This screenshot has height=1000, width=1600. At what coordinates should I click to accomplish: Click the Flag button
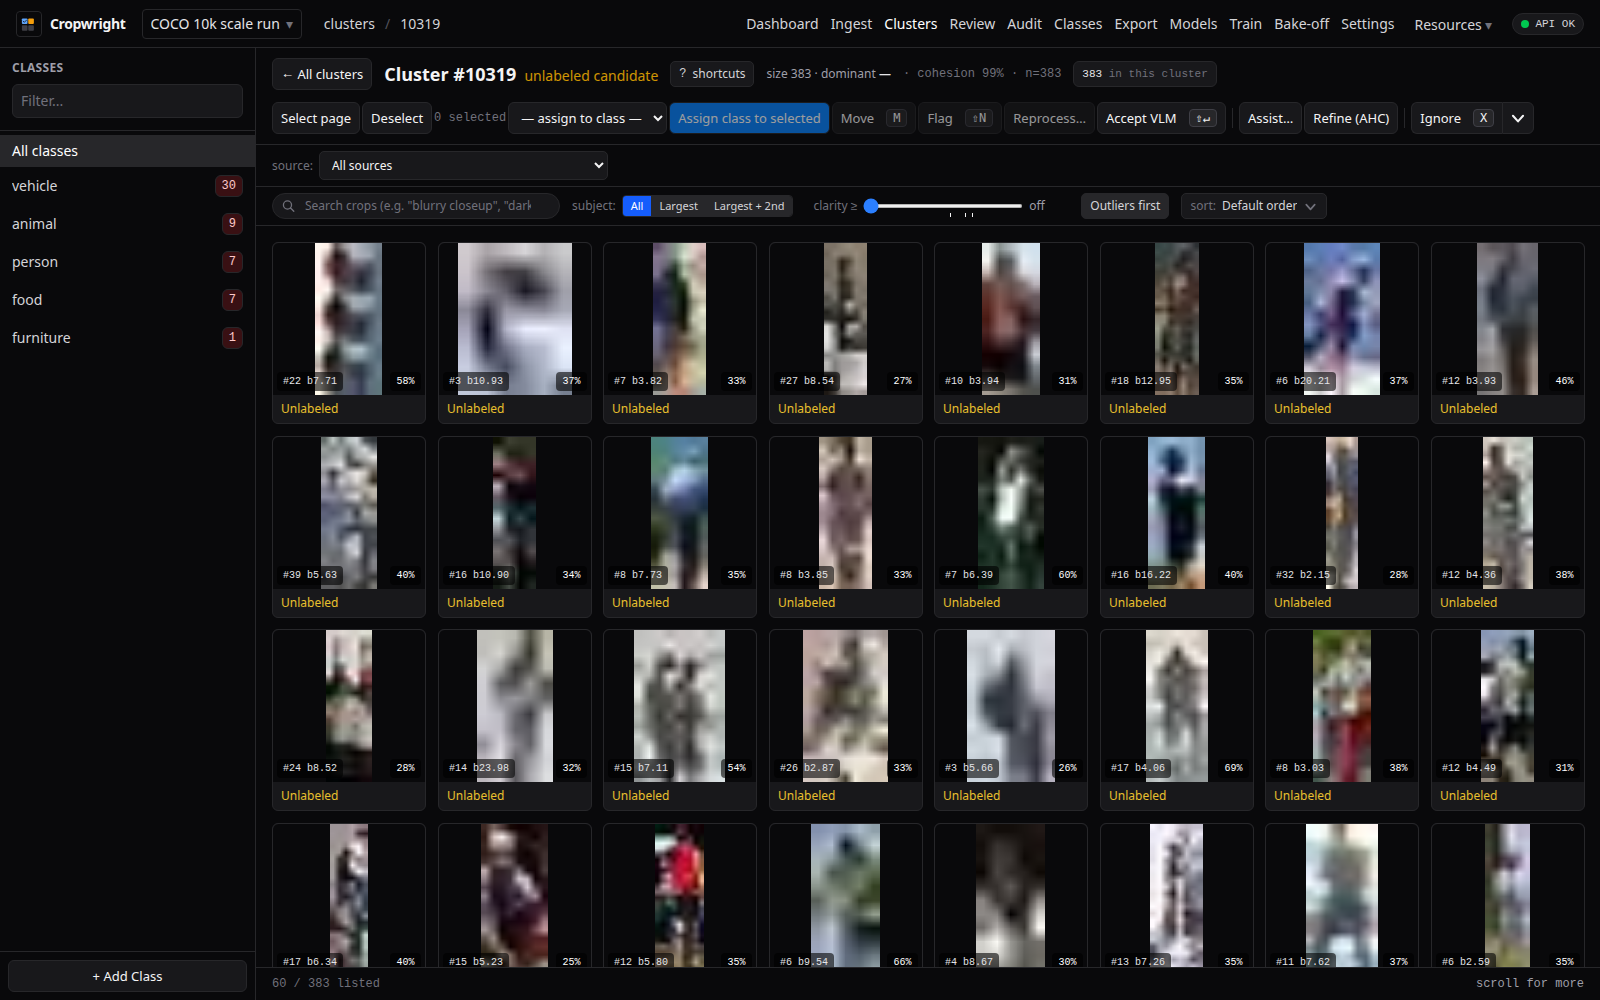[x=958, y=118]
